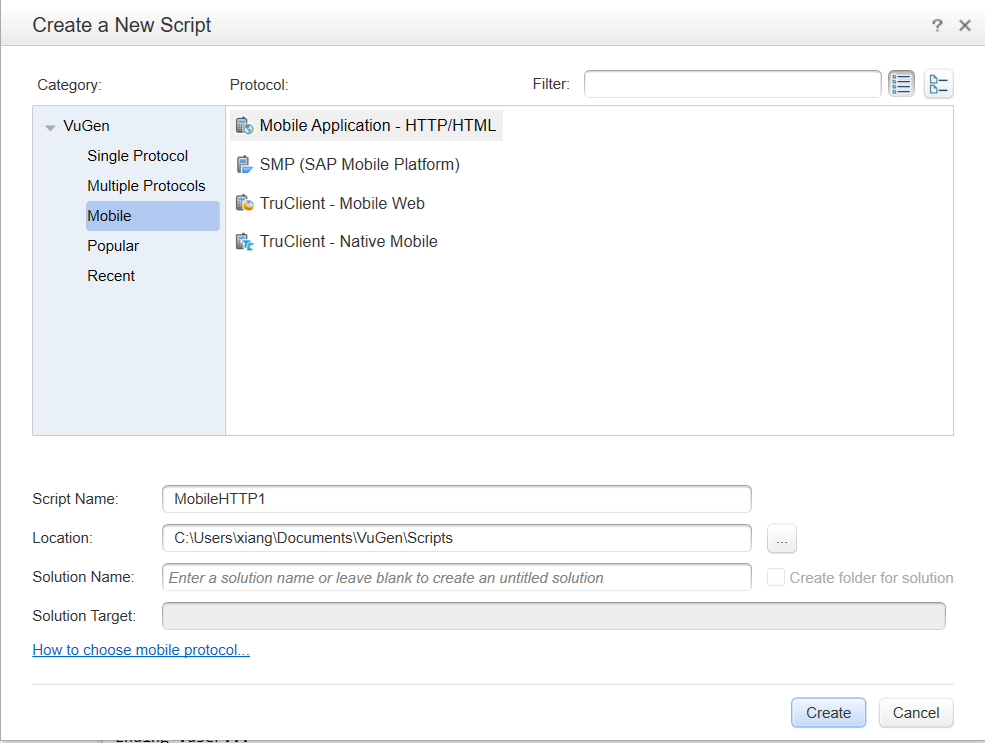This screenshot has width=985, height=743.
Task: Select Mobile Application - HTTP/HTML protocol text
Action: coord(378,126)
